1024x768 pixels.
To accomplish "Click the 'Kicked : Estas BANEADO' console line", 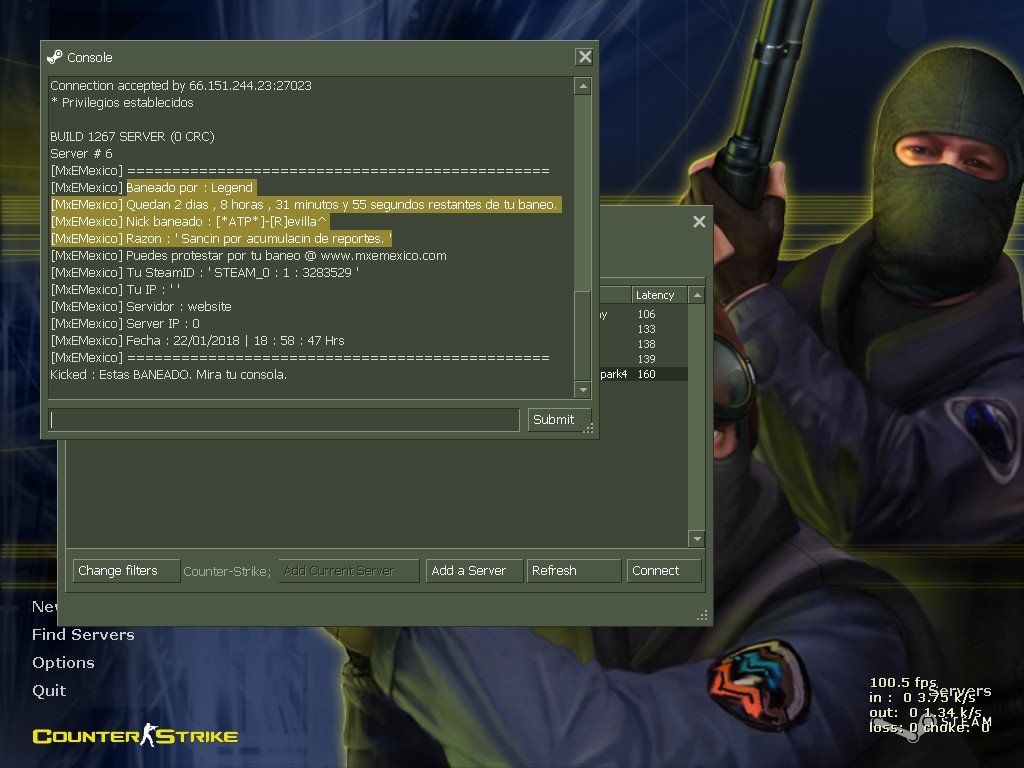I will [x=168, y=374].
